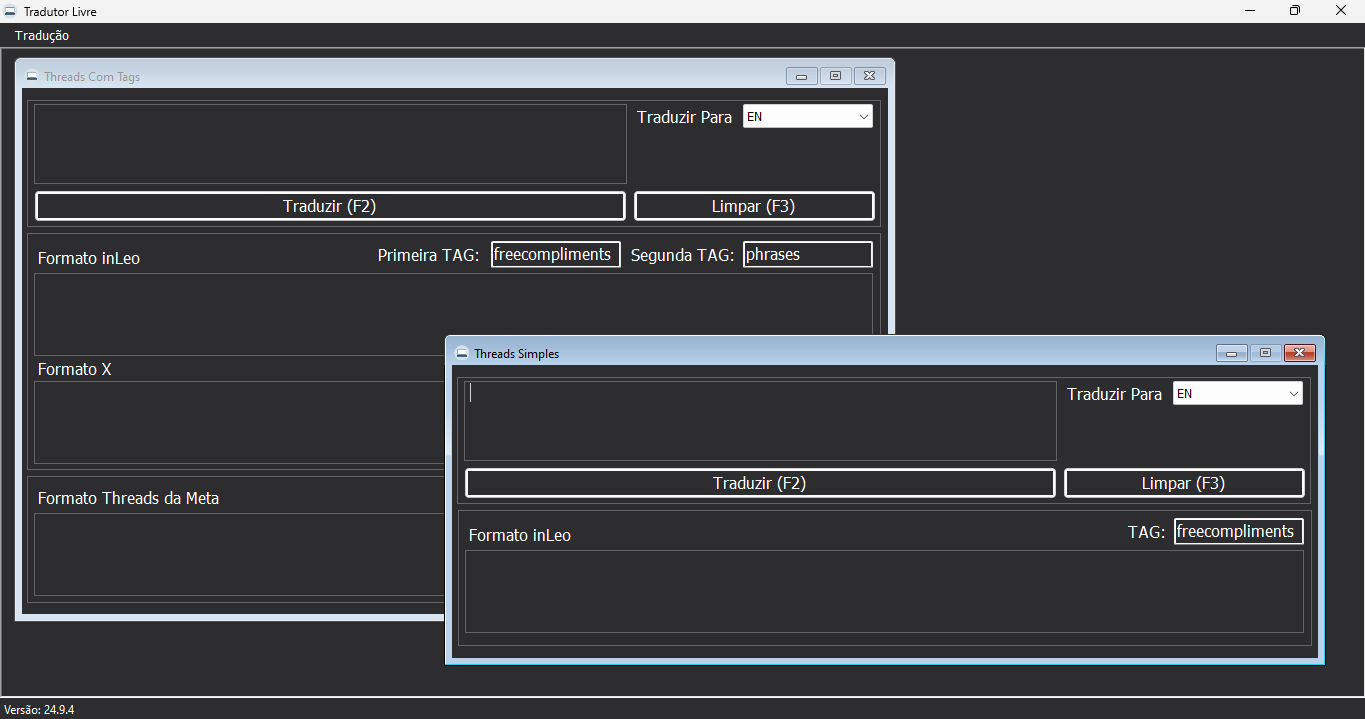Close the Threads Simples window
Image resolution: width=1365 pixels, height=719 pixels.
1299,353
